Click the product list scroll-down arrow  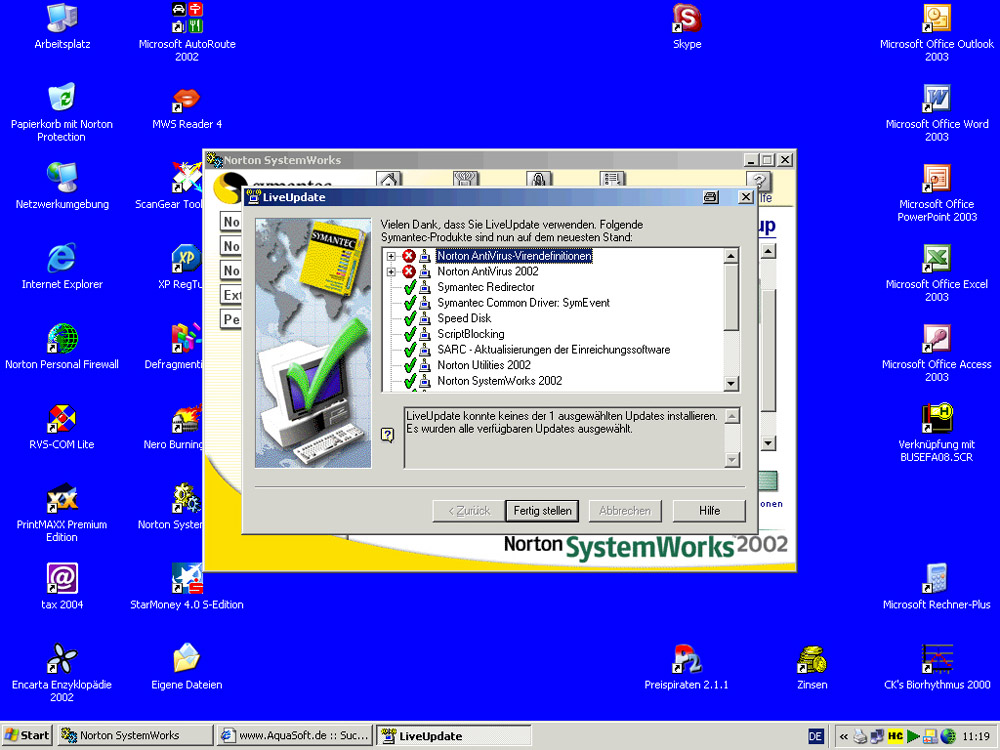731,384
